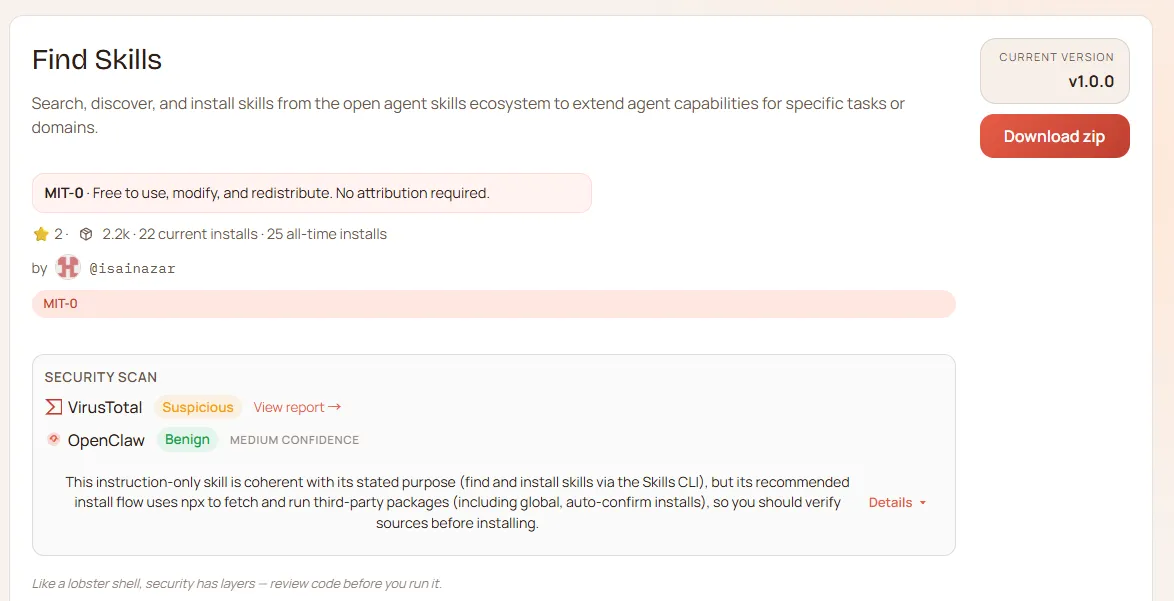Click the yellow star rating icon
1174x601 pixels.
coord(41,234)
